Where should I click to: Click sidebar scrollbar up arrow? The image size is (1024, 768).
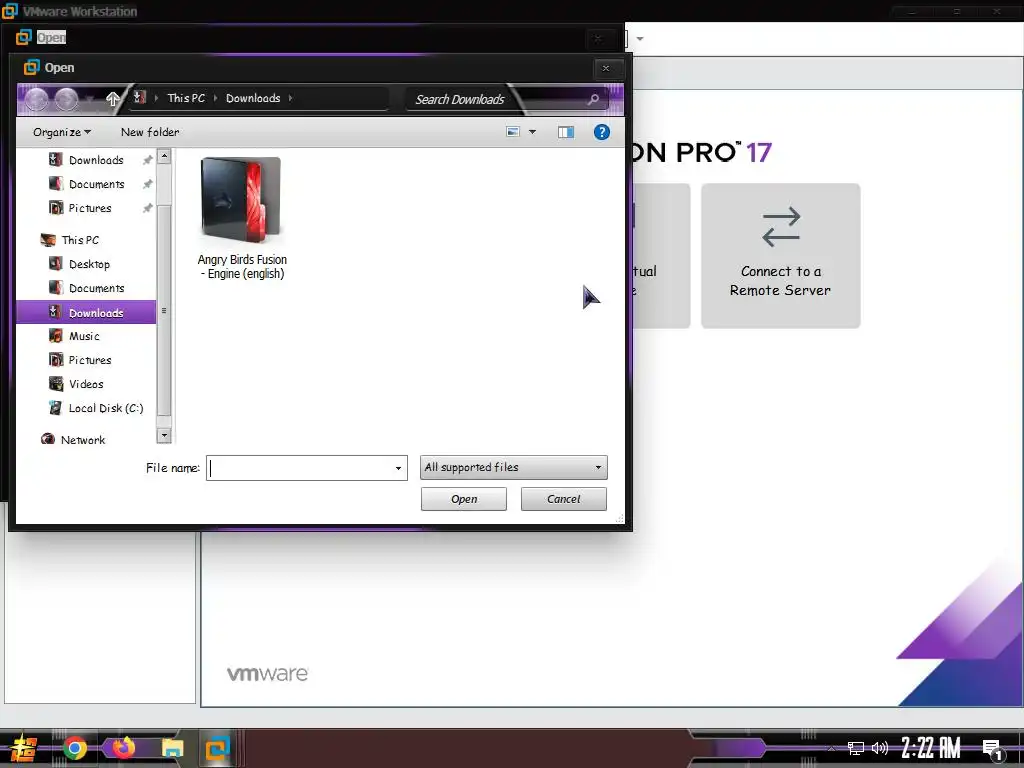[x=164, y=156]
